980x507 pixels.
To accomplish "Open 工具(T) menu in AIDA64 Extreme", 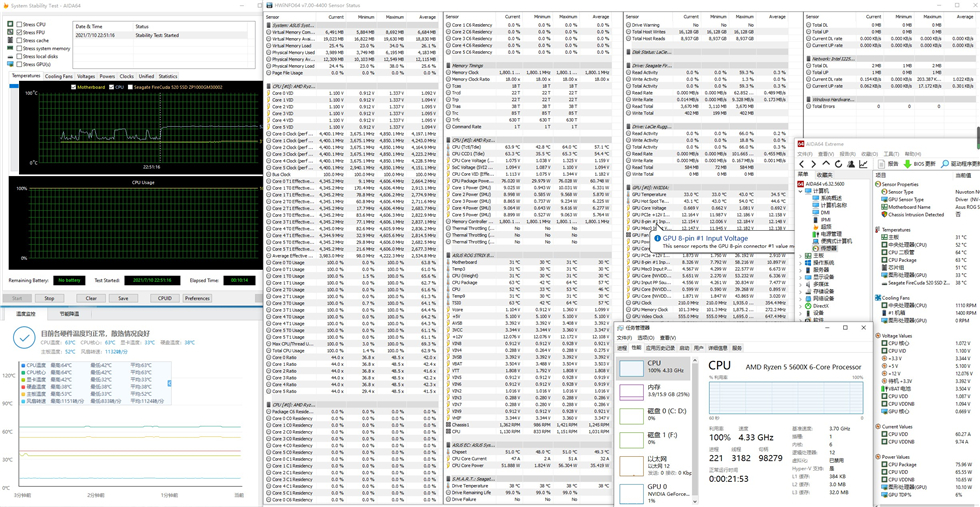I will [891, 154].
